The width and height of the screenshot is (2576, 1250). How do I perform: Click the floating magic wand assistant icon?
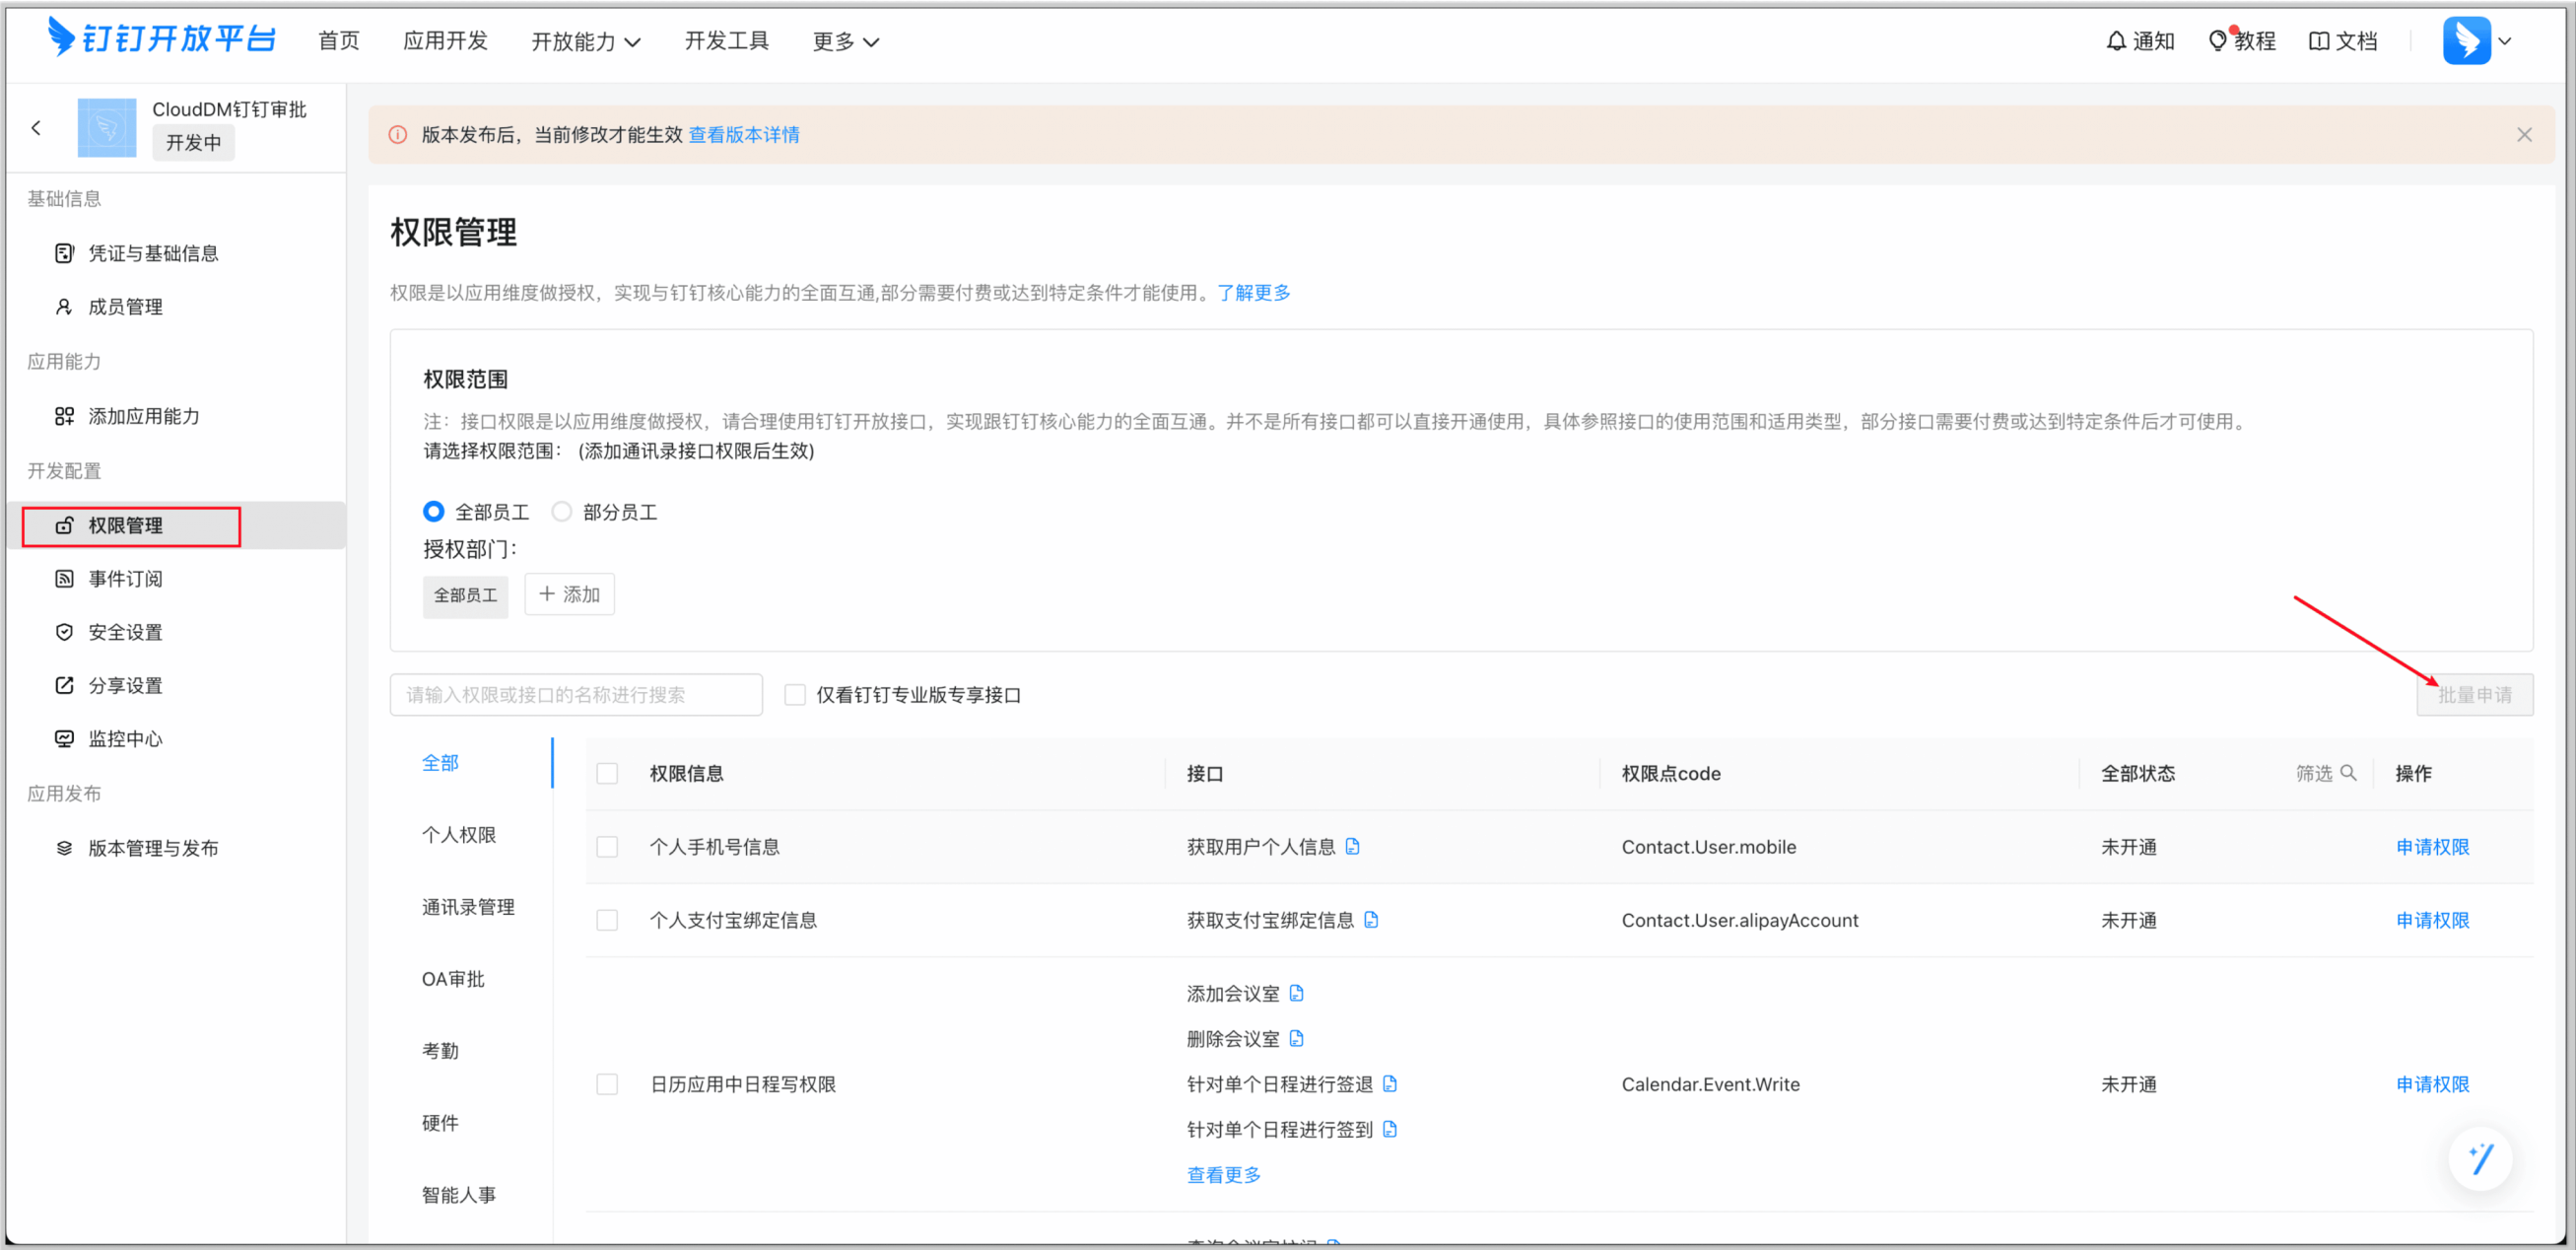point(2480,1159)
